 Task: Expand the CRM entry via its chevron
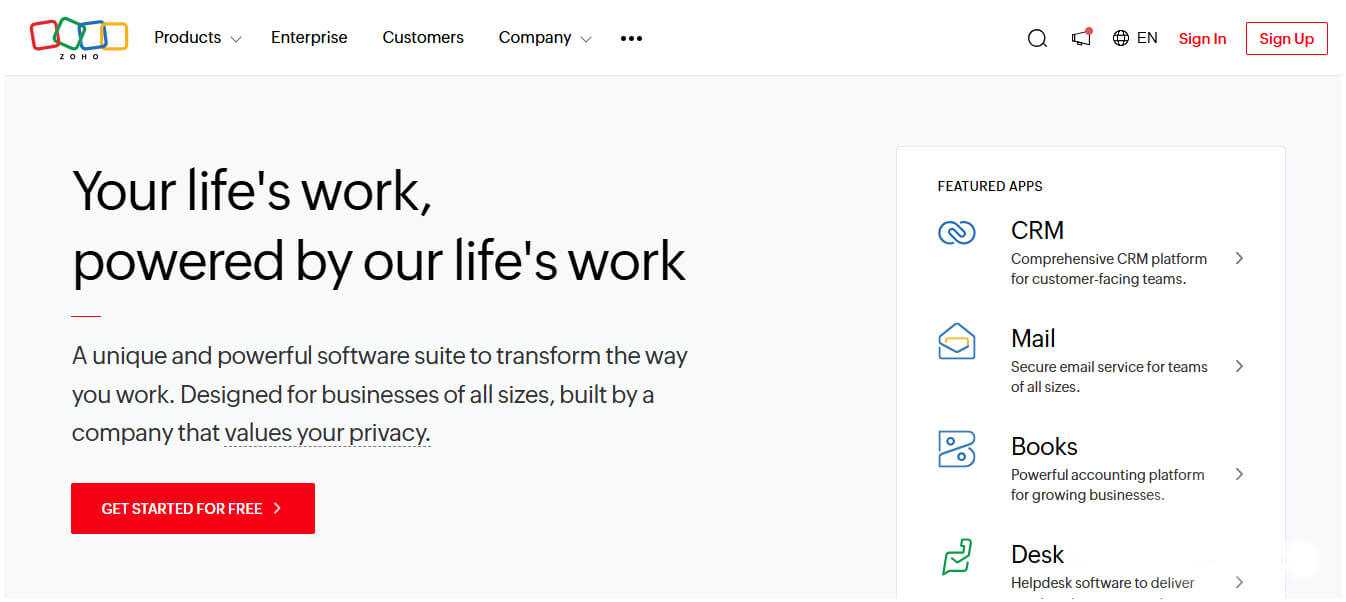[1240, 258]
